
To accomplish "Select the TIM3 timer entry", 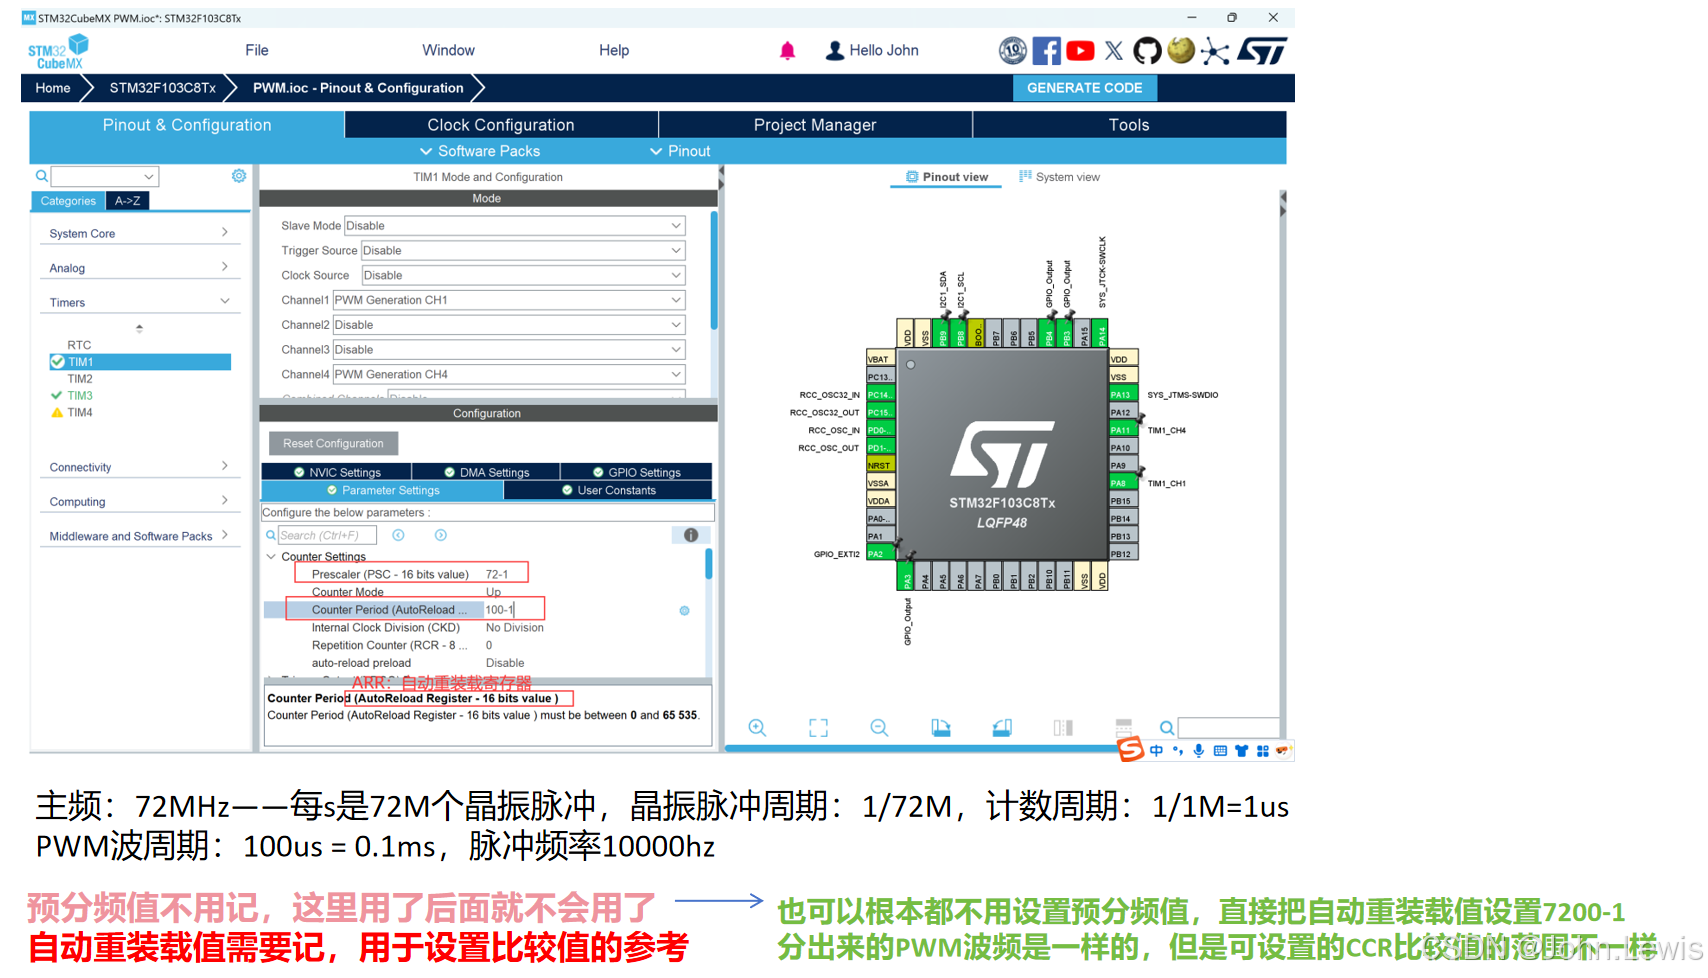I will (x=80, y=396).
